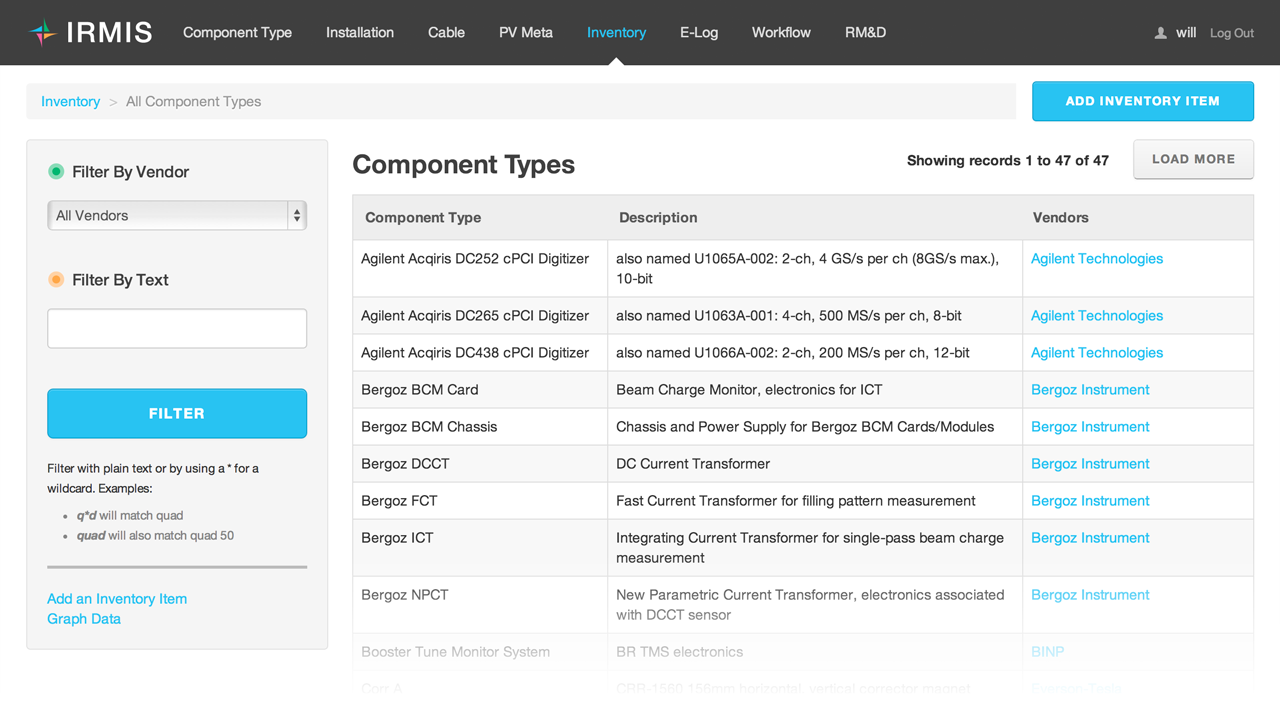1280x713 pixels.
Task: Open the RM&D section
Action: tap(865, 33)
